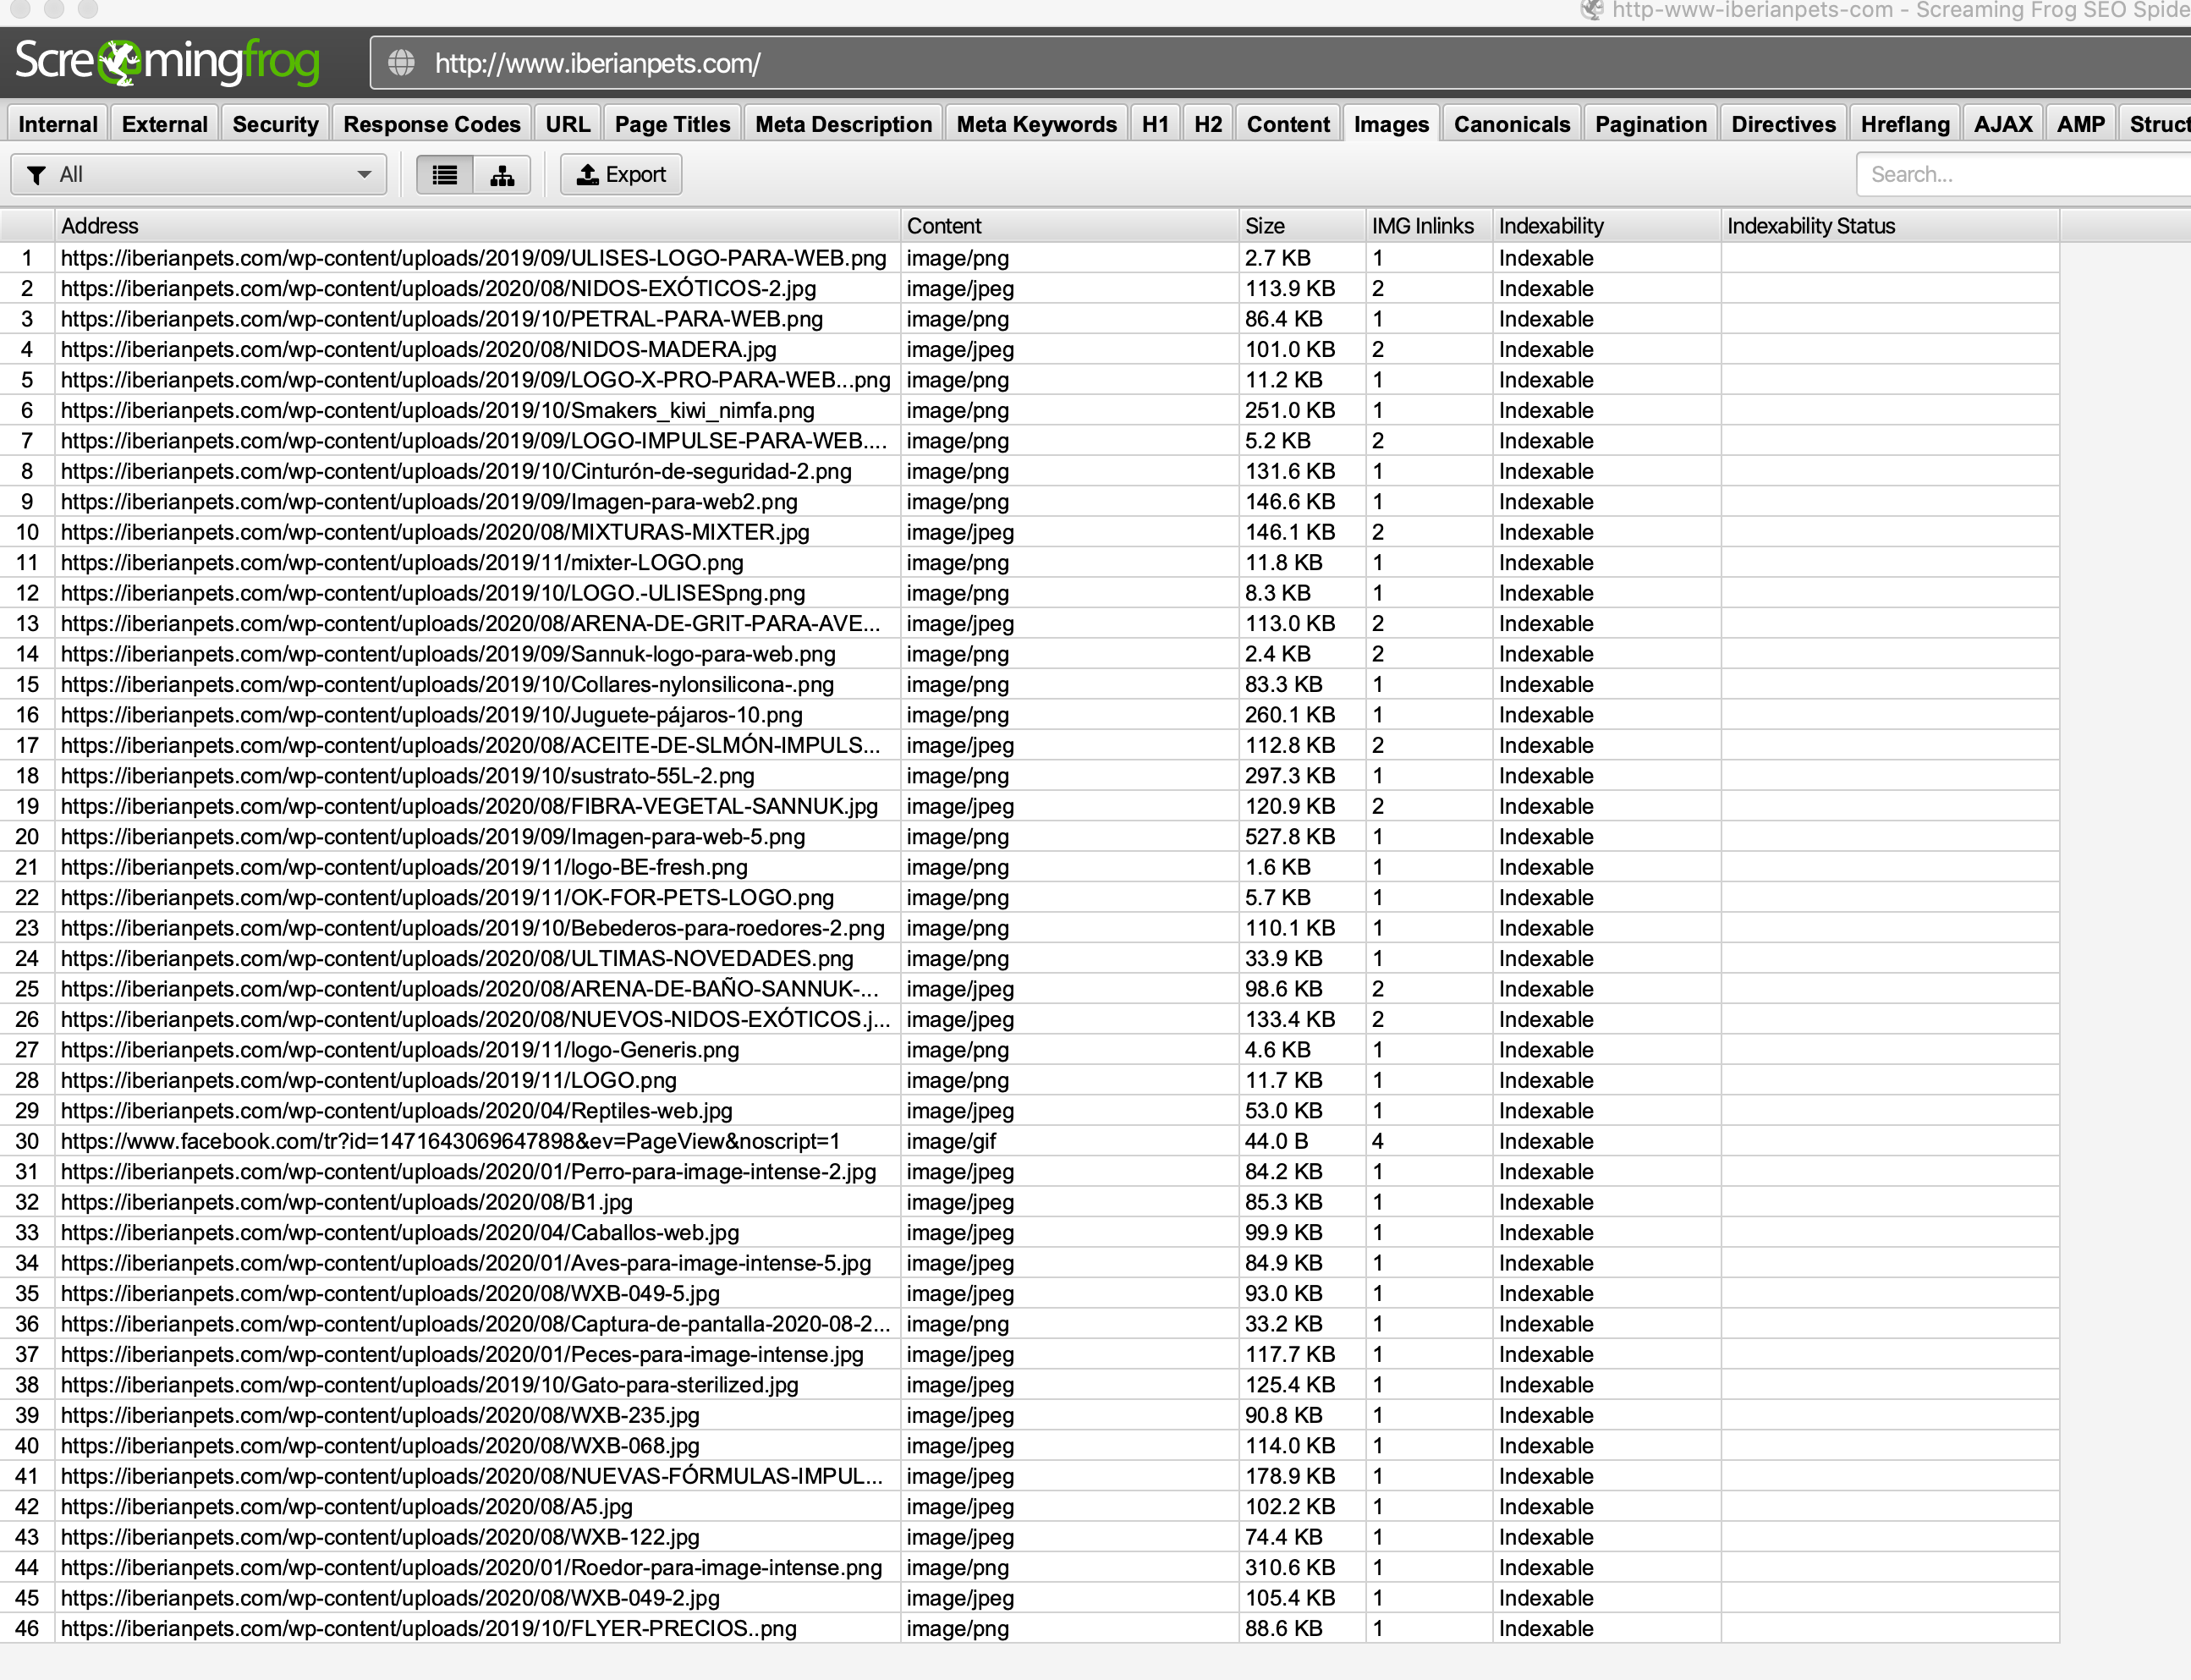This screenshot has width=2191, height=1680.
Task: Select the Images tab
Action: click(x=1391, y=124)
